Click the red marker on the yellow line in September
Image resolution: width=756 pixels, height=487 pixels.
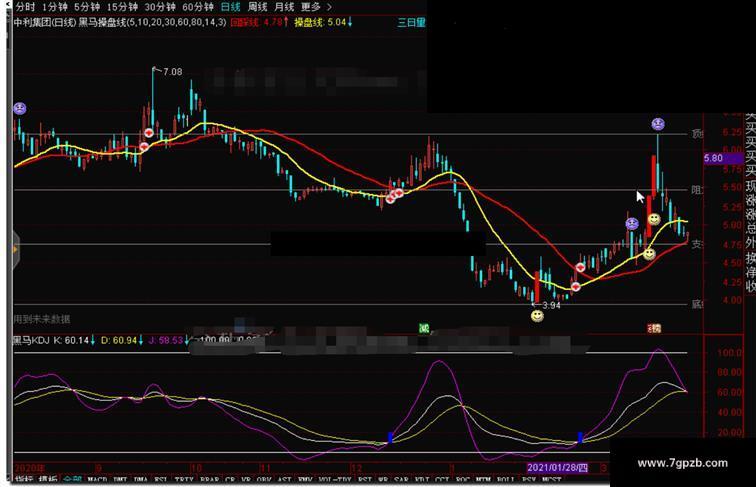(x=144, y=147)
